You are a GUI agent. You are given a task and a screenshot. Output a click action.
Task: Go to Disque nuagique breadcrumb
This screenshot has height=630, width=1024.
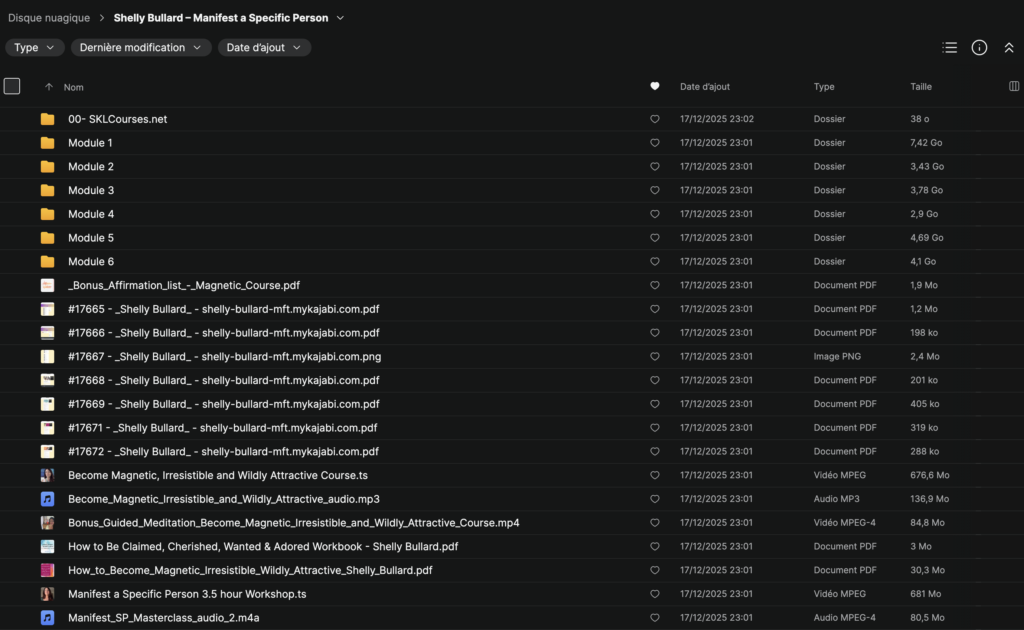tap(48, 18)
